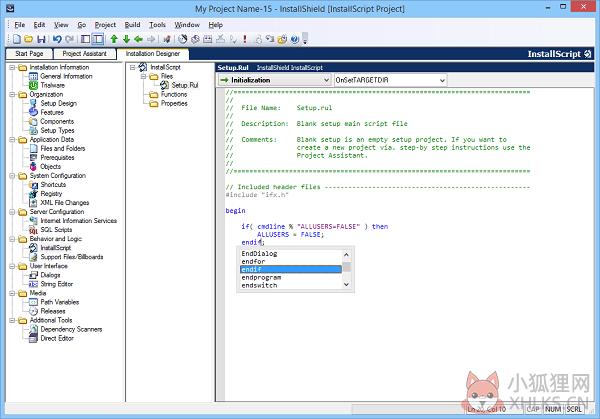Viewport: 600px width, 419px height.
Task: Switch to the Project Assistant tab
Action: coord(85,54)
